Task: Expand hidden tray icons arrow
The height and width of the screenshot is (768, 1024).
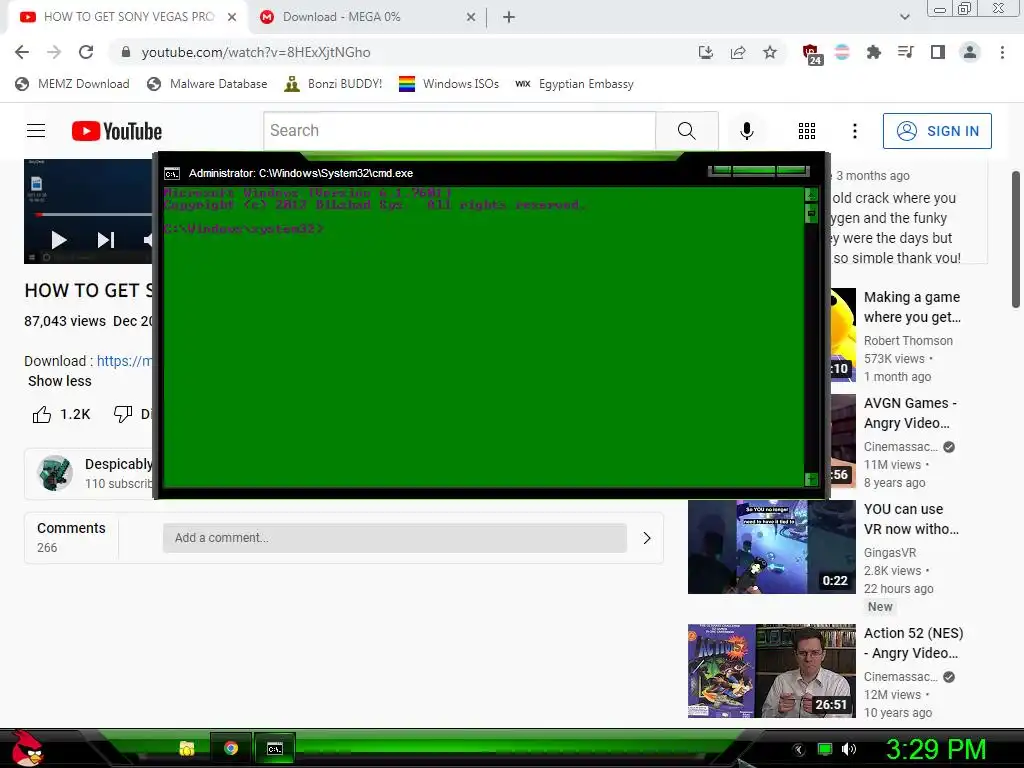Action: 799,750
